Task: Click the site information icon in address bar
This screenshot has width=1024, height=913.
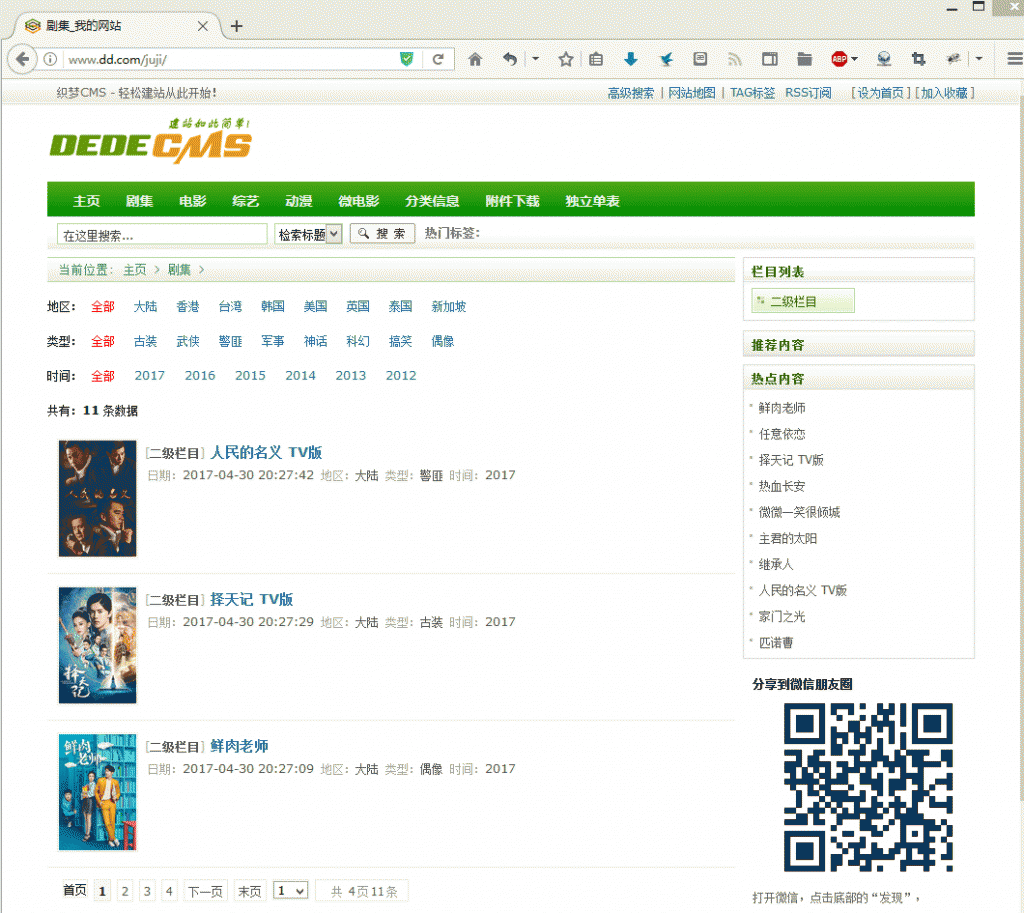Action: [x=50, y=59]
